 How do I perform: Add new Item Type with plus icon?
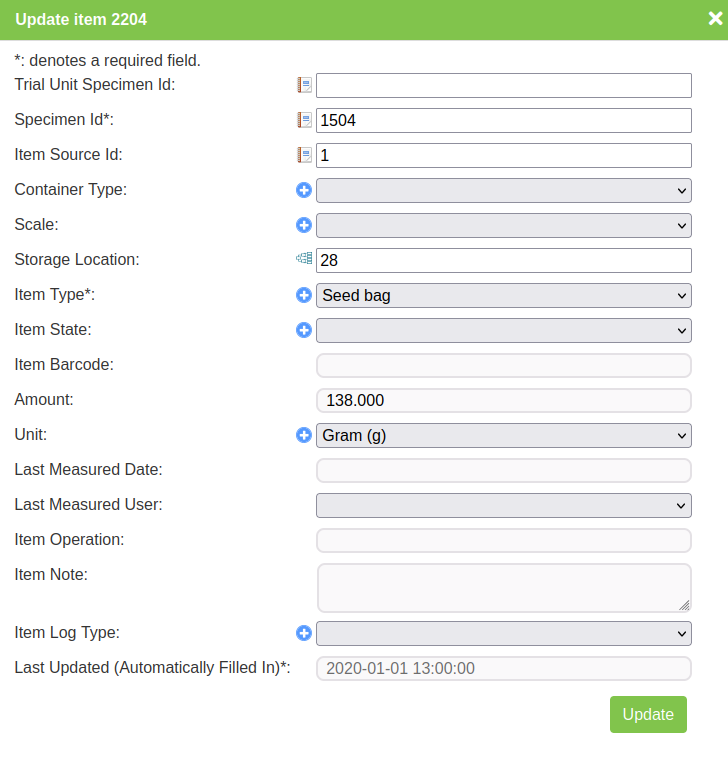[x=304, y=295]
